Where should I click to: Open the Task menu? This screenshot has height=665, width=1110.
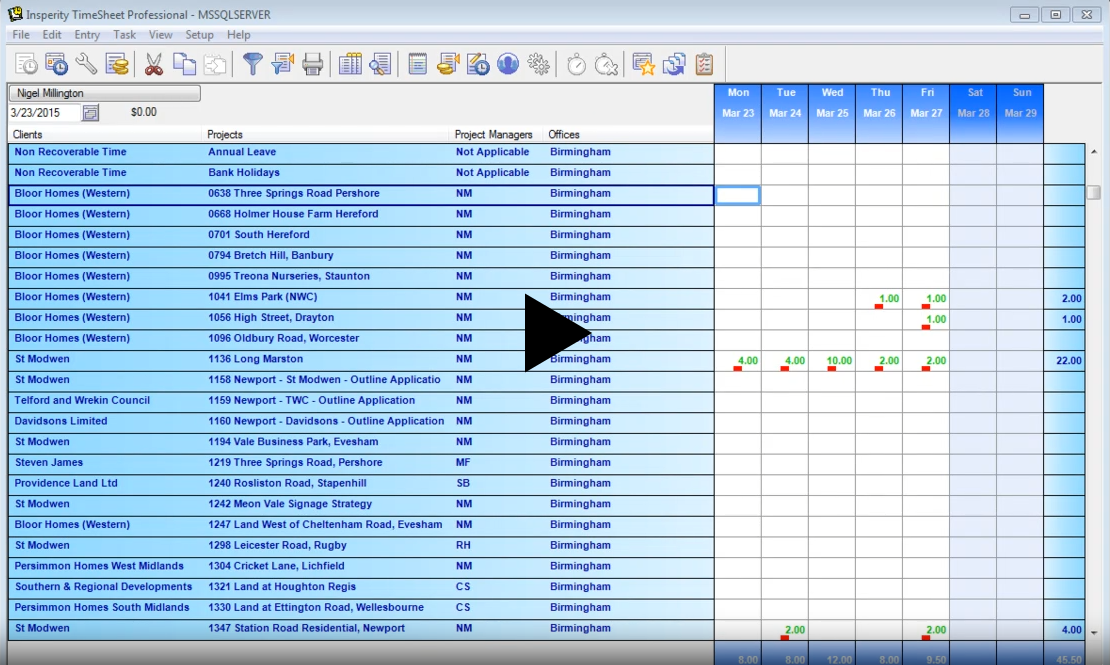pos(124,35)
